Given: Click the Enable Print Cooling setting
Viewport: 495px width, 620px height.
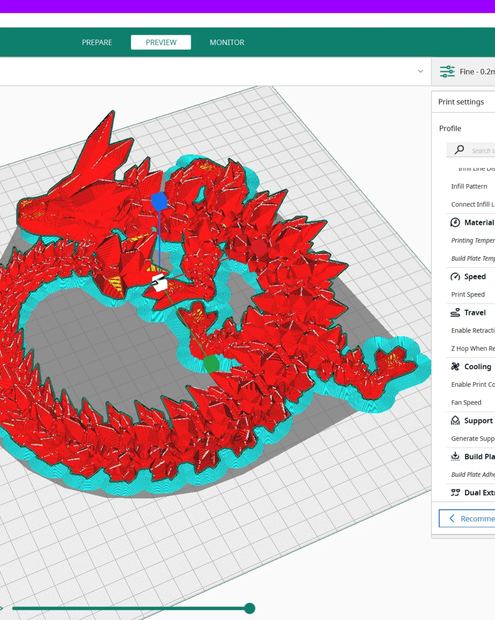Looking at the screenshot, I should (473, 384).
